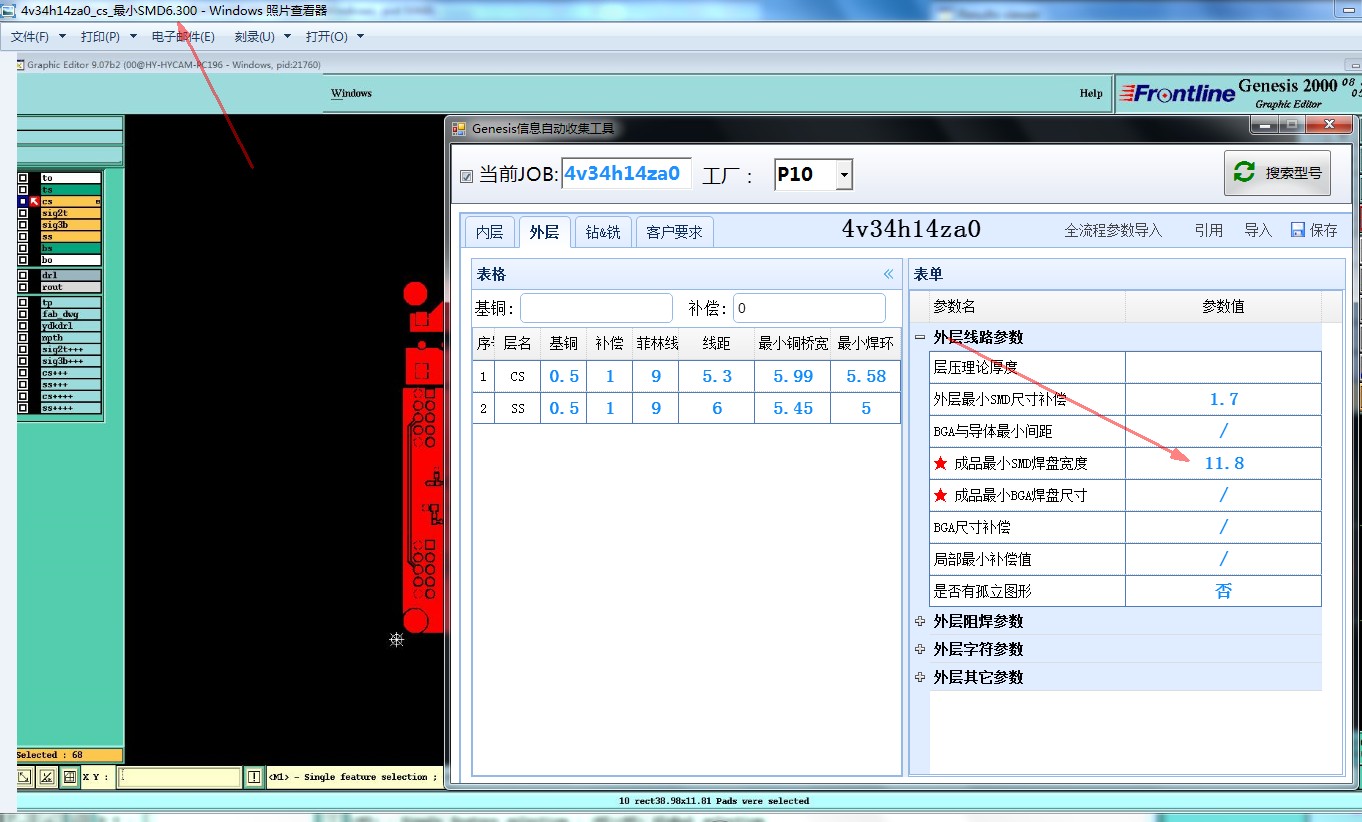Click the SS row 最小铜桥宽 value 5.45
Viewport: 1362px width, 822px height.
(x=793, y=408)
